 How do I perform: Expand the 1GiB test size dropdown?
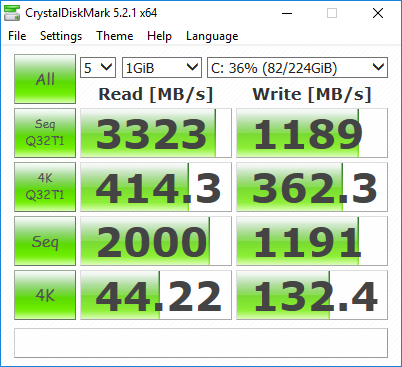tap(162, 68)
